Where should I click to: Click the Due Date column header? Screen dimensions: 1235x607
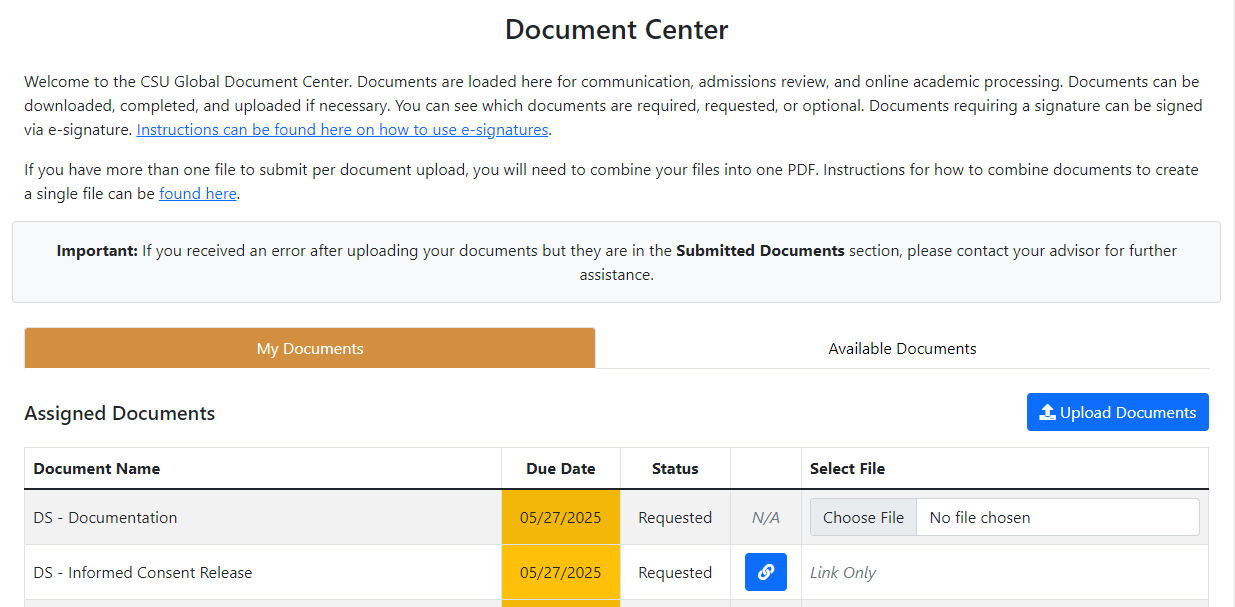[x=560, y=468]
